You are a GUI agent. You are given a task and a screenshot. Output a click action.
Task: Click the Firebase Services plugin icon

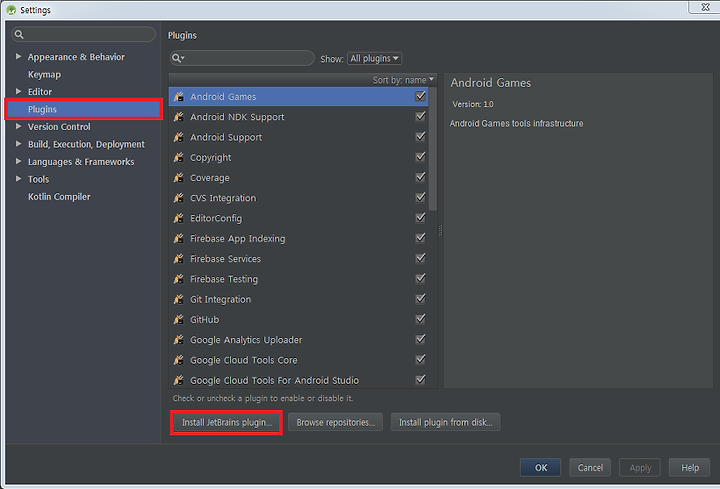click(x=179, y=259)
